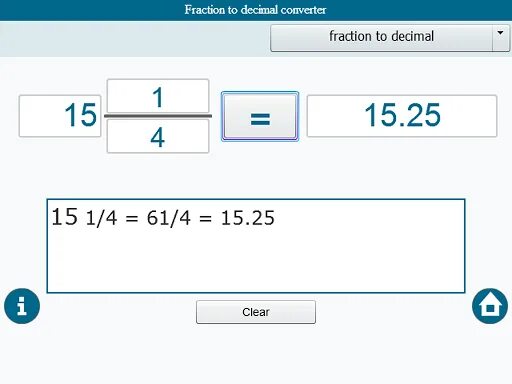Click the empty area of the history box

(x=256, y=262)
